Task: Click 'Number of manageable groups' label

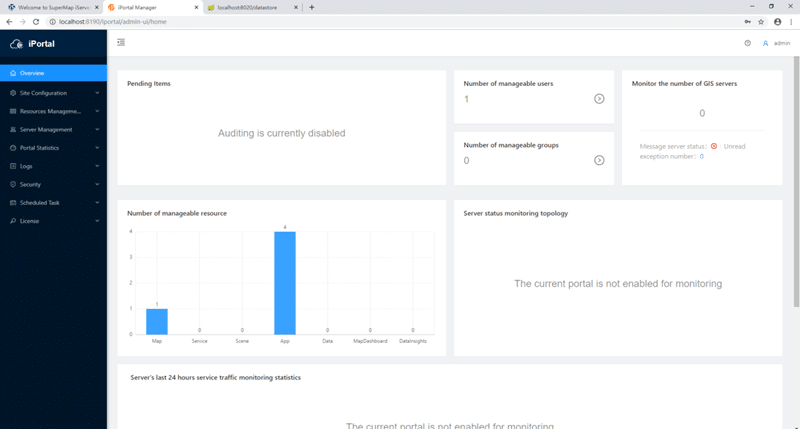Action: 511,145
